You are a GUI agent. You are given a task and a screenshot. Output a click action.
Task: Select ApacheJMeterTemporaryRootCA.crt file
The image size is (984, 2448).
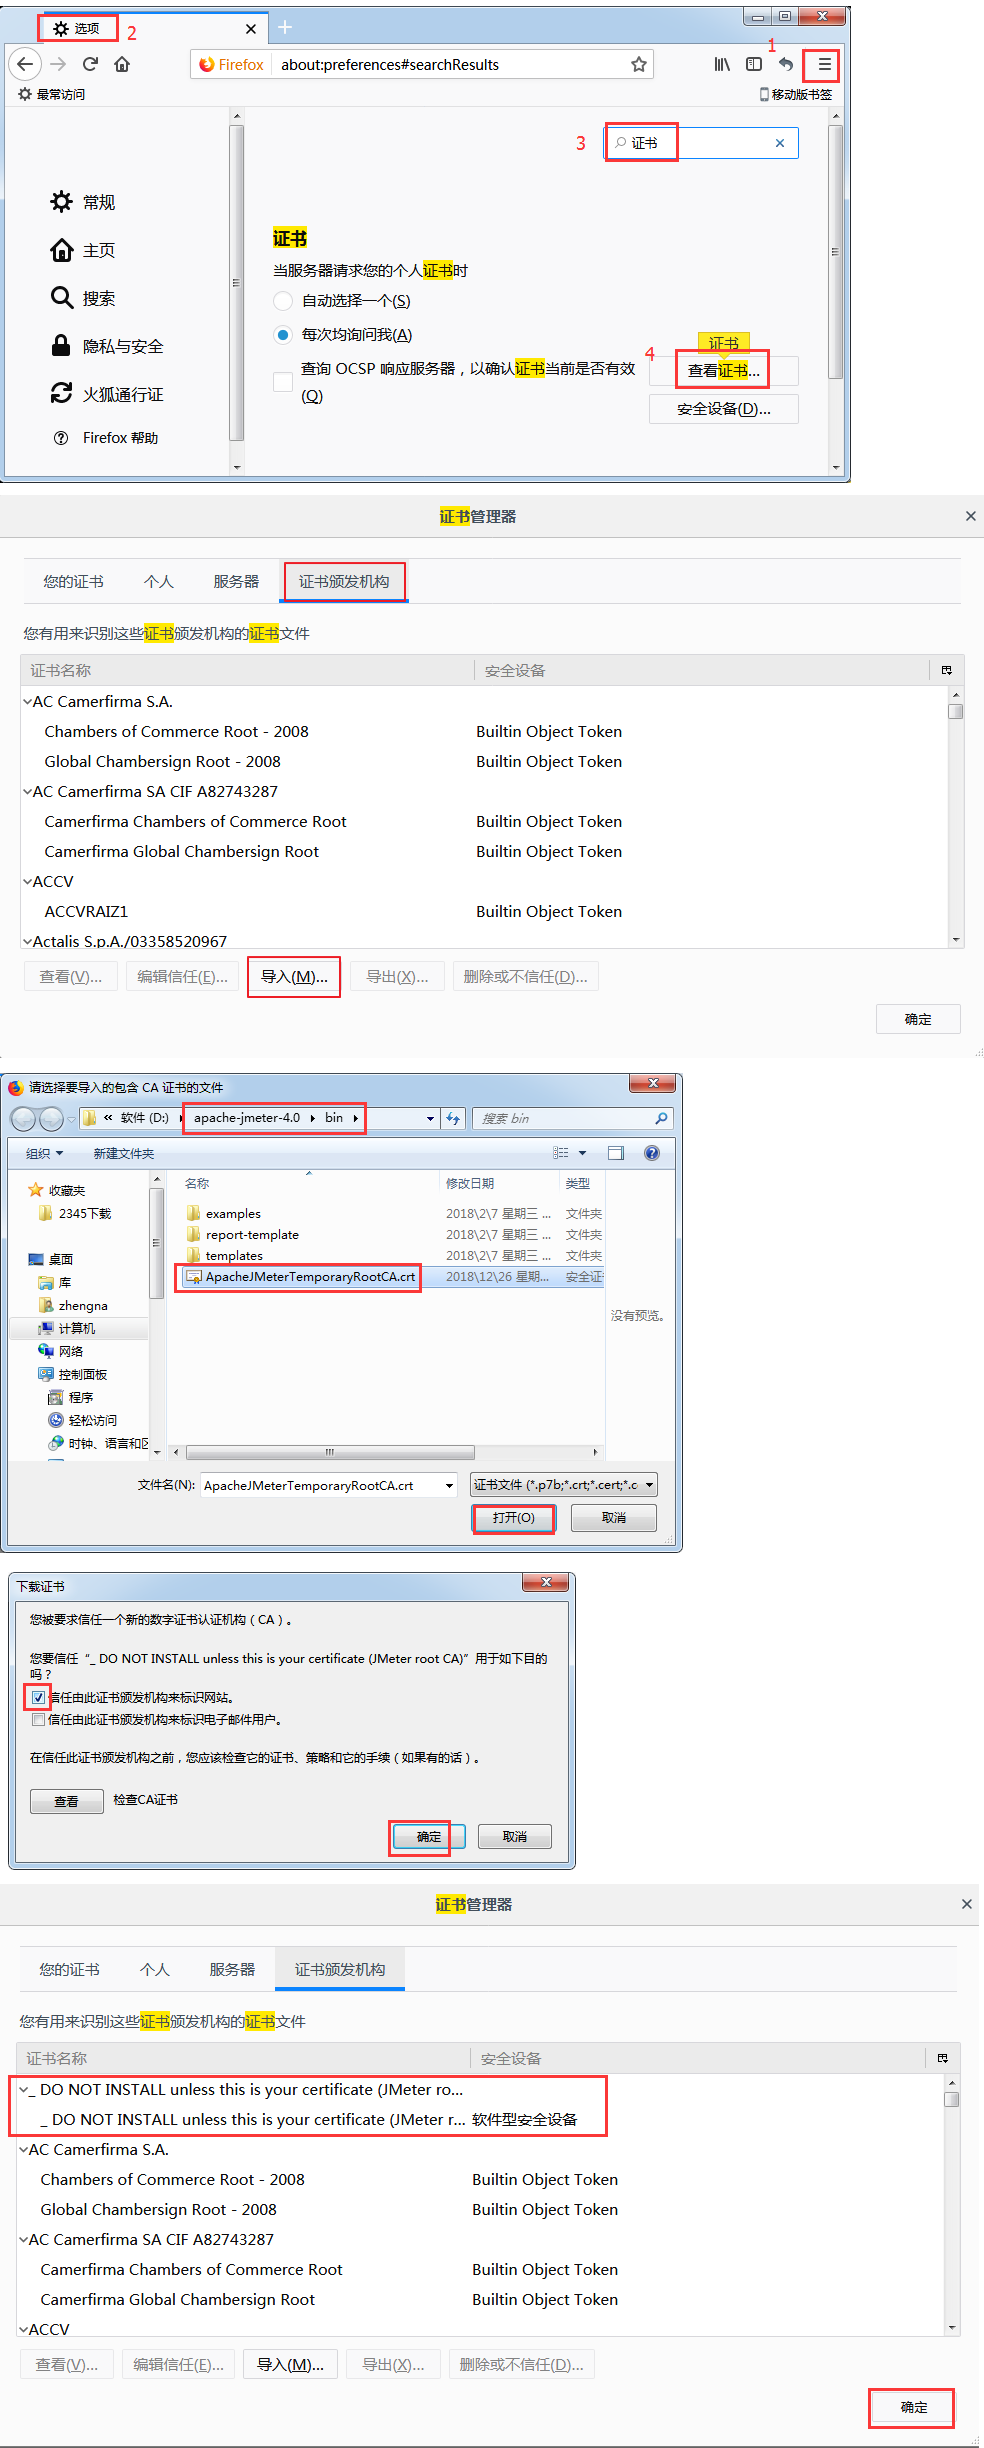pyautogui.click(x=309, y=1277)
